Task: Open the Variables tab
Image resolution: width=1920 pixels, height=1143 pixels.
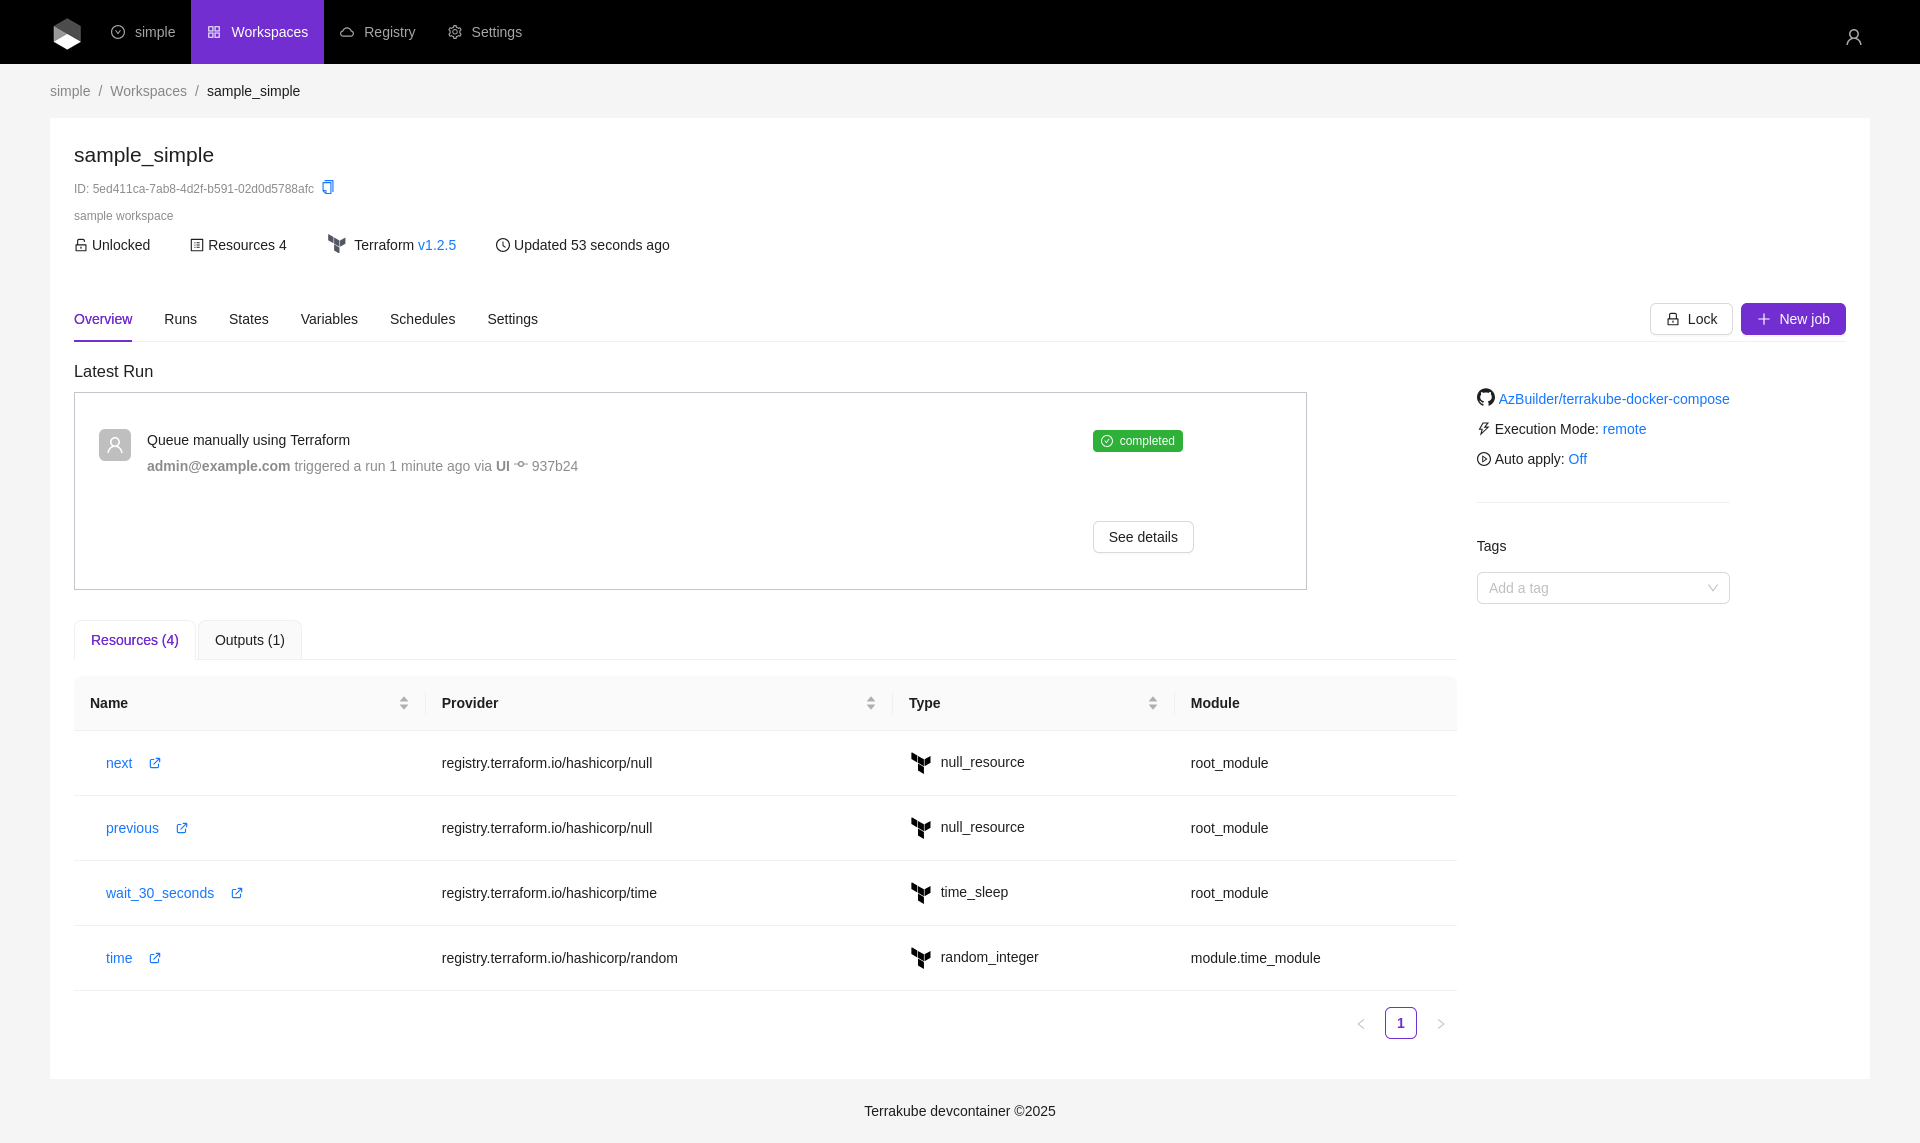Action: click(329, 319)
